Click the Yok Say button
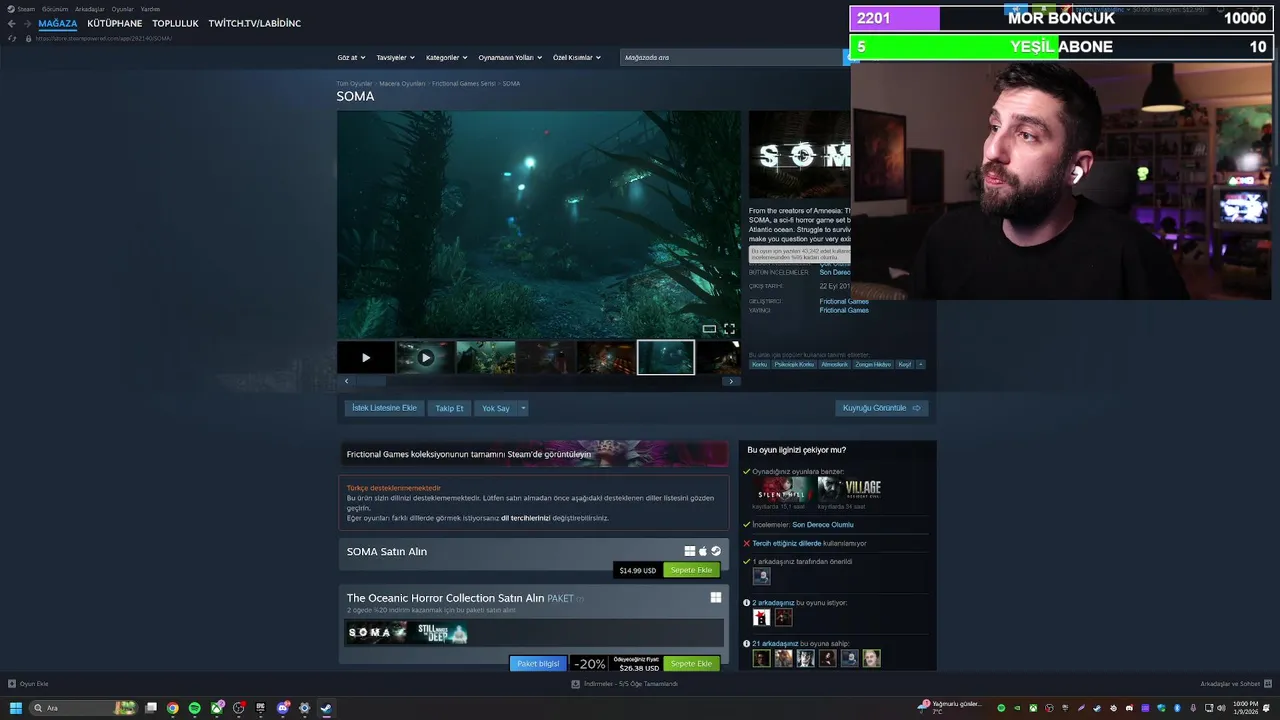Screen dimensions: 1280x720 496,408
